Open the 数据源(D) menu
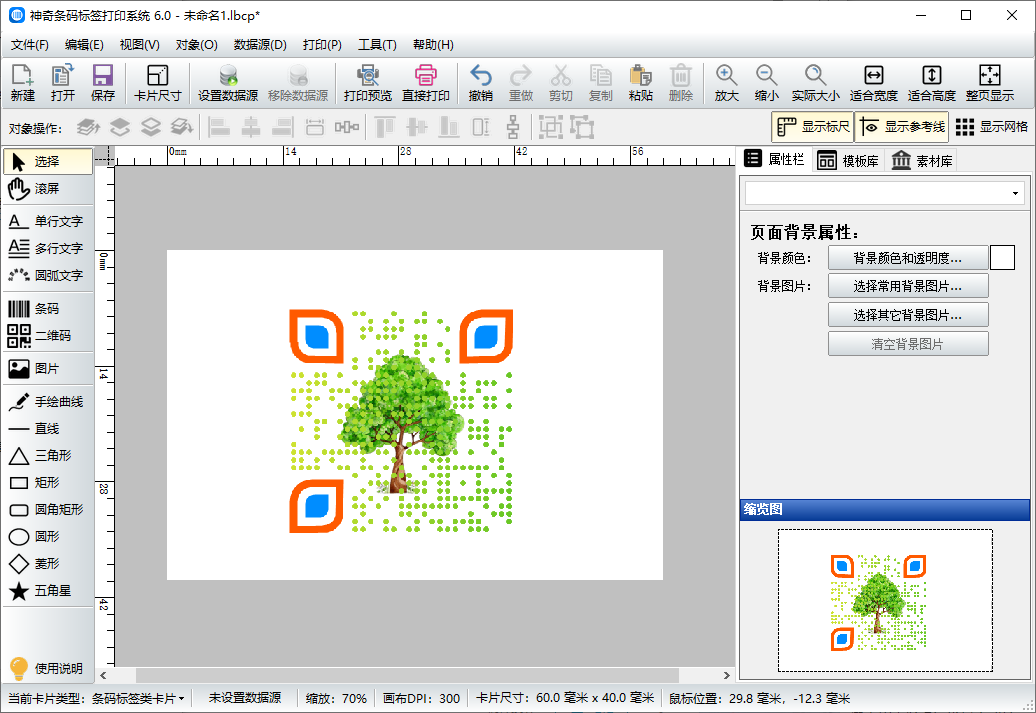Image resolution: width=1036 pixels, height=713 pixels. point(260,45)
